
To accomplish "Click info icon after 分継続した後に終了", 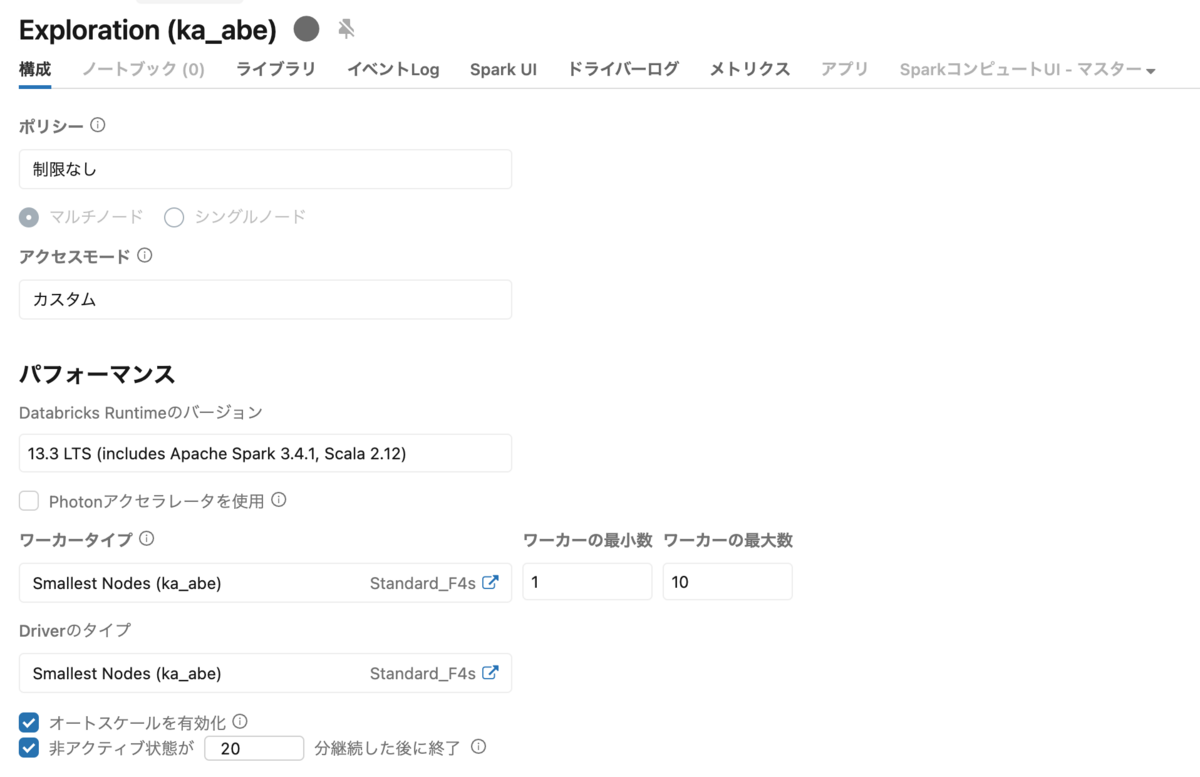I will (479, 746).
